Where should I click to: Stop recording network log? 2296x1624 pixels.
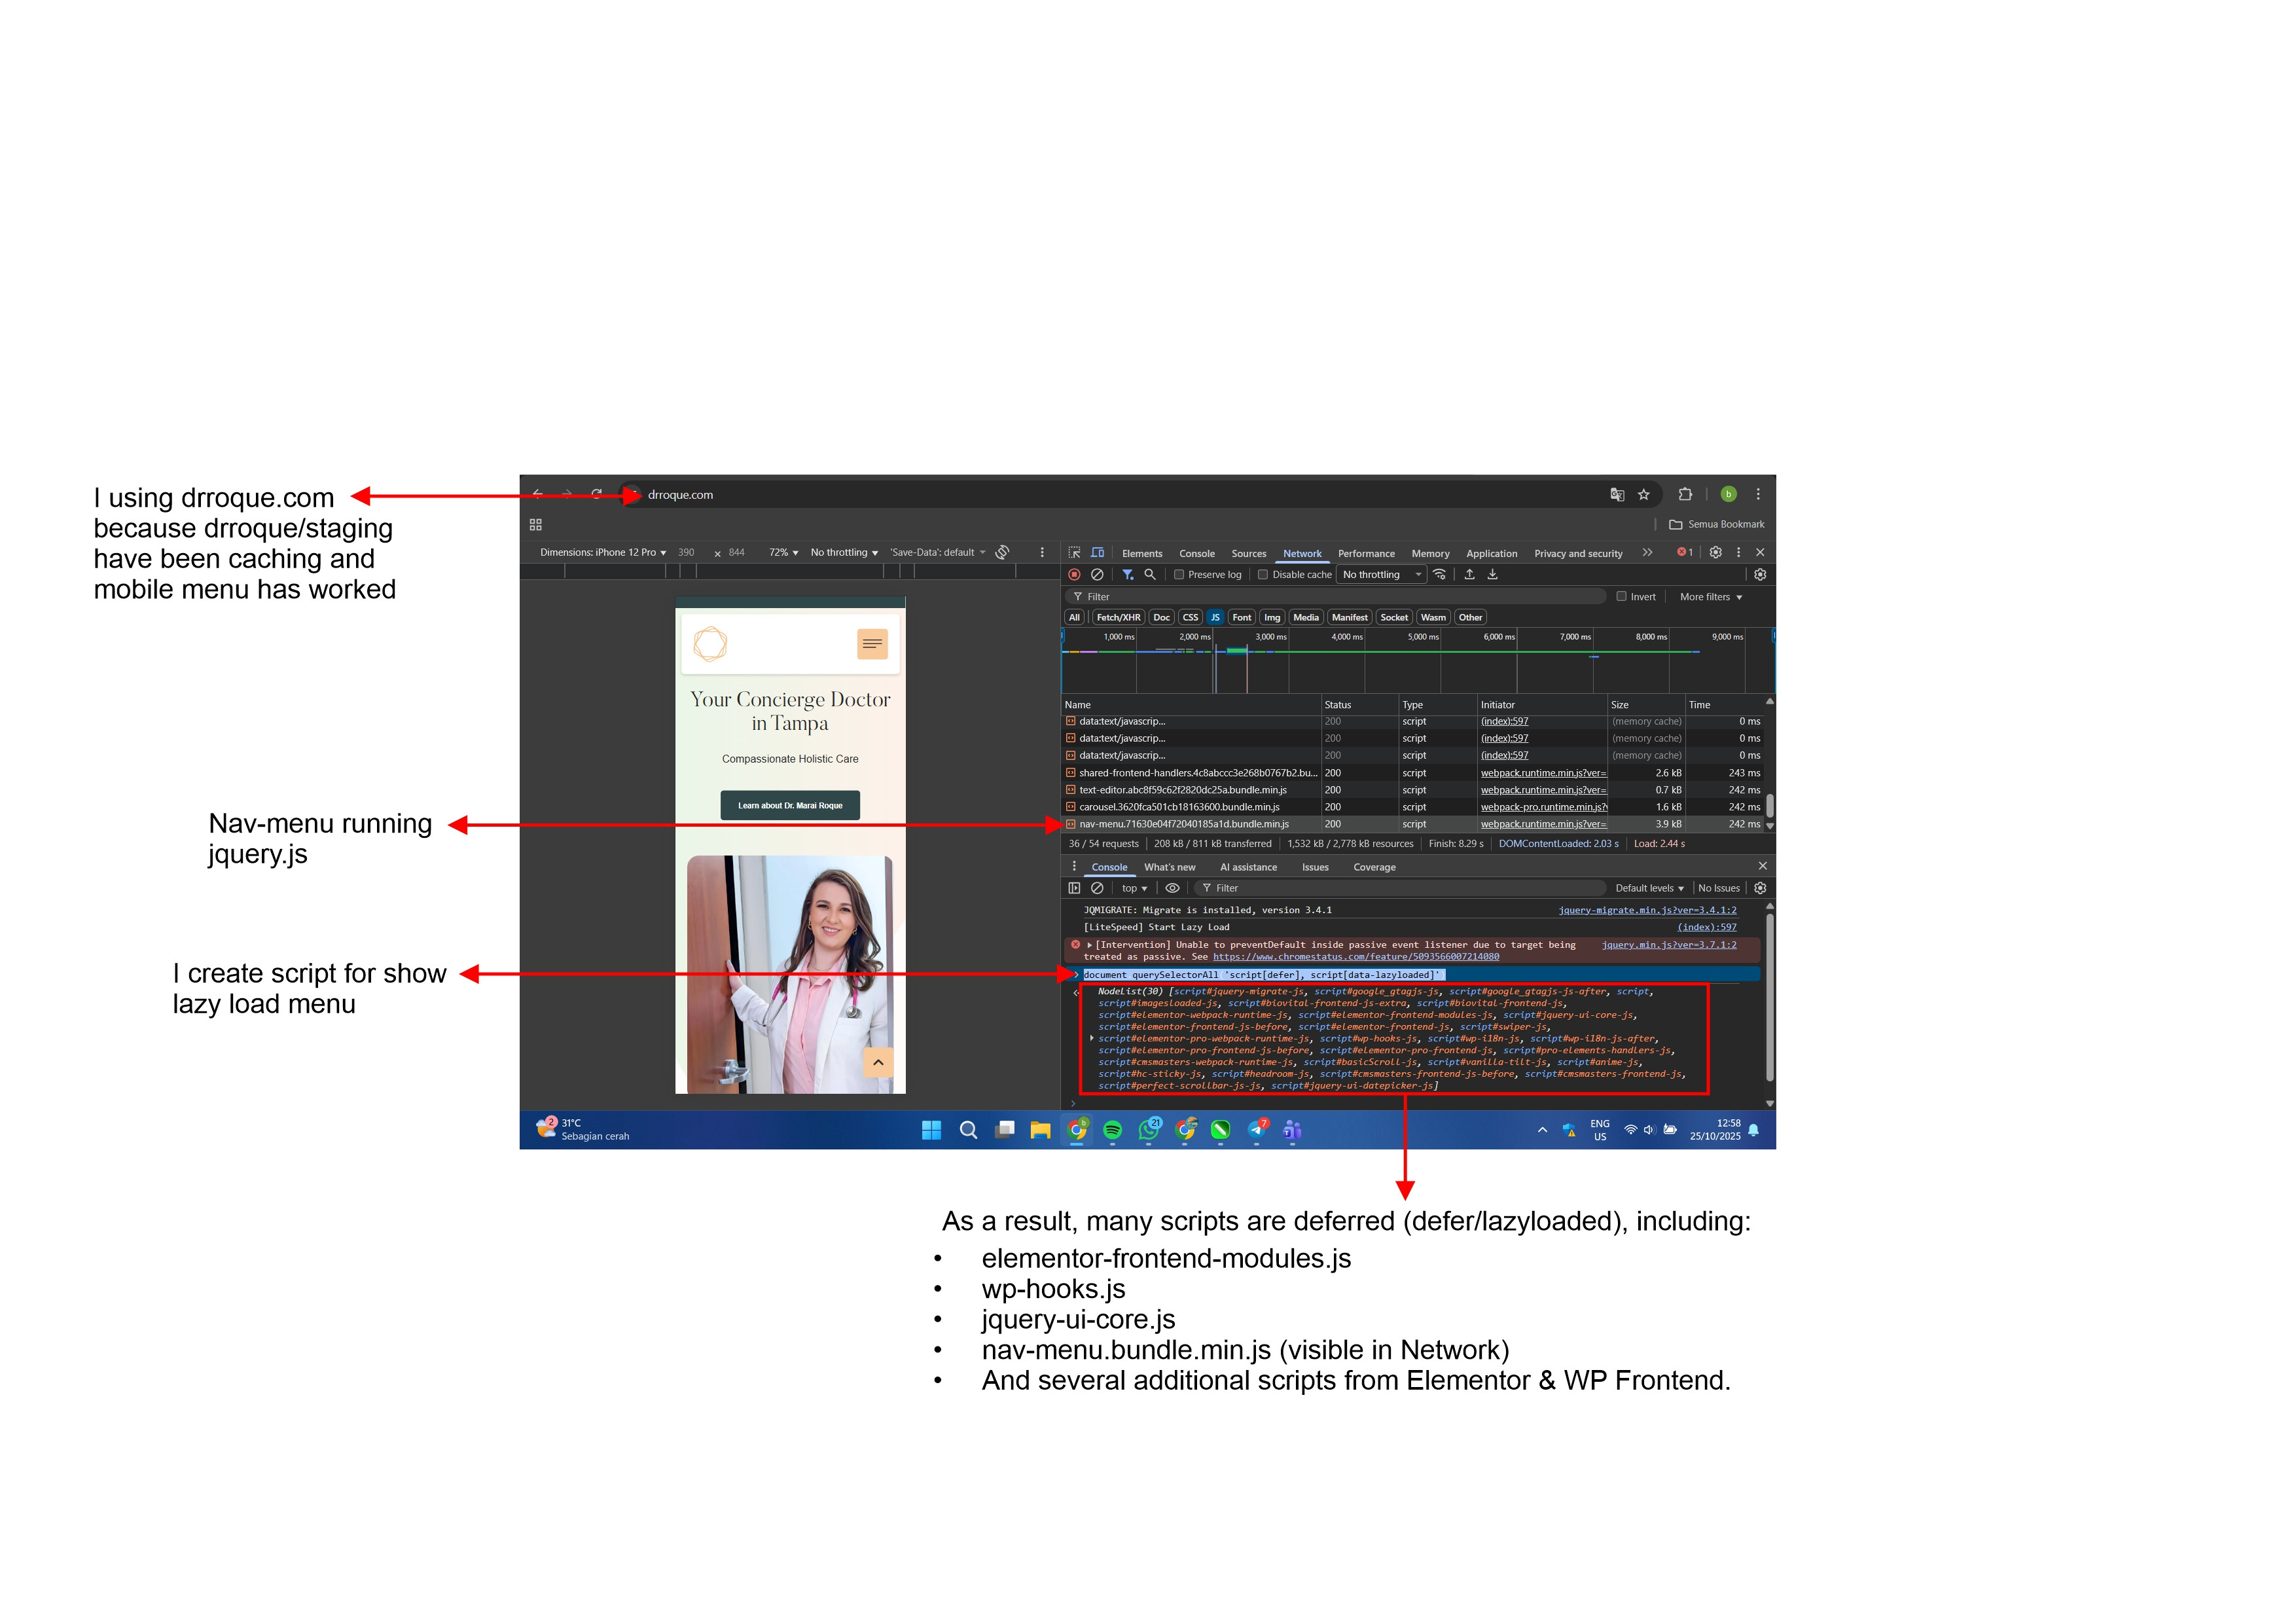click(x=1074, y=575)
